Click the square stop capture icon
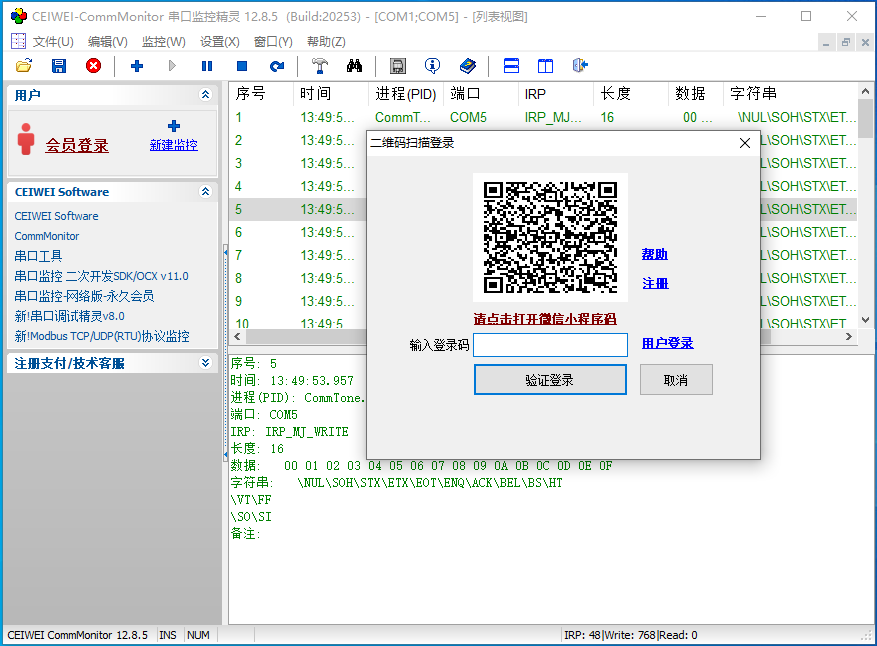The height and width of the screenshot is (646, 877). [x=242, y=66]
